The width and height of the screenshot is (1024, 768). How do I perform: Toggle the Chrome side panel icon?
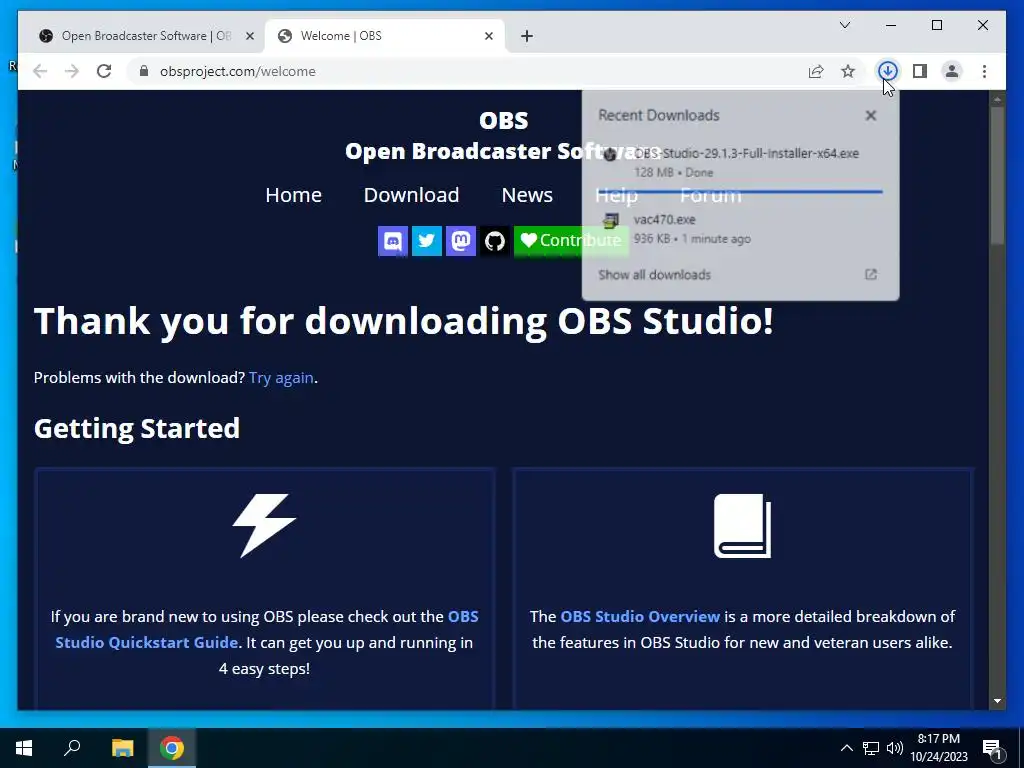[920, 71]
